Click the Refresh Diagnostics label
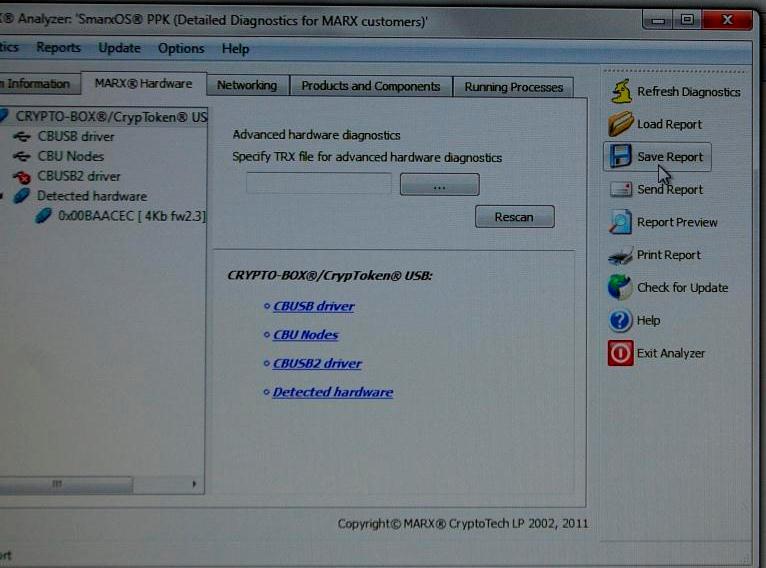Image resolution: width=766 pixels, height=568 pixels. 689,92
